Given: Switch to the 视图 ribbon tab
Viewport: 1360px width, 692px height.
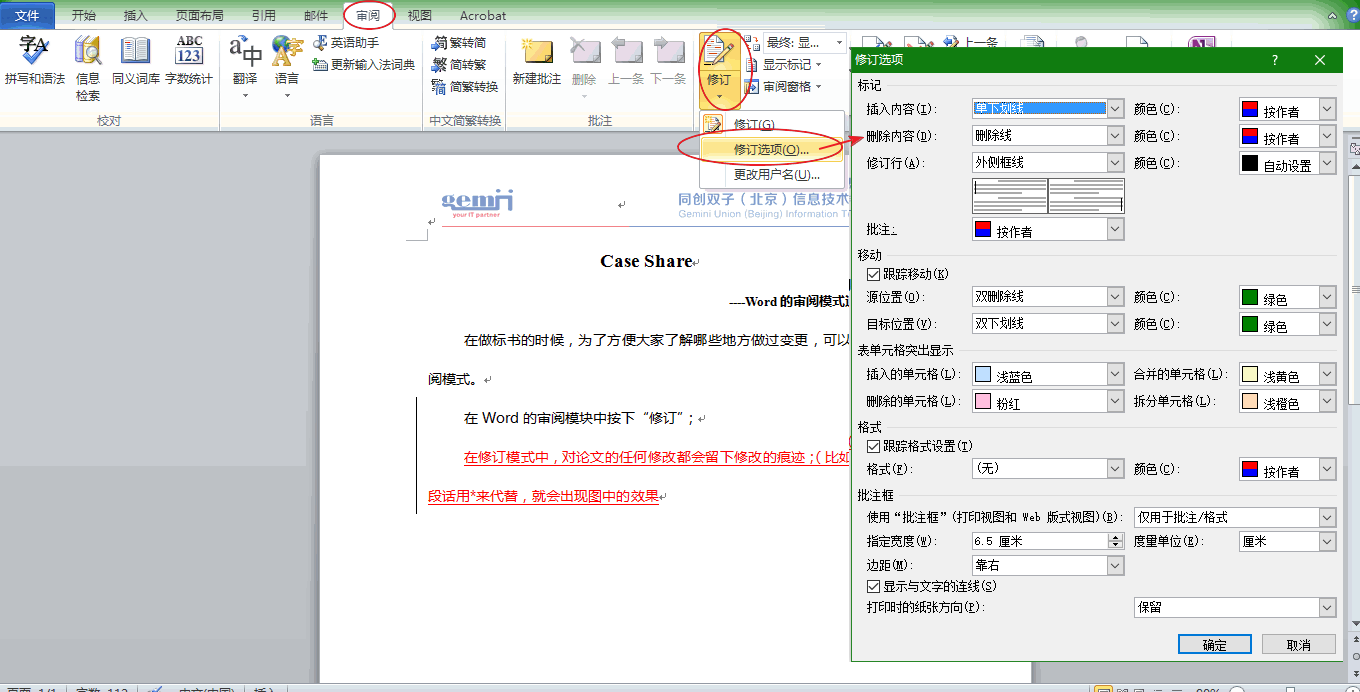Looking at the screenshot, I should [x=419, y=15].
